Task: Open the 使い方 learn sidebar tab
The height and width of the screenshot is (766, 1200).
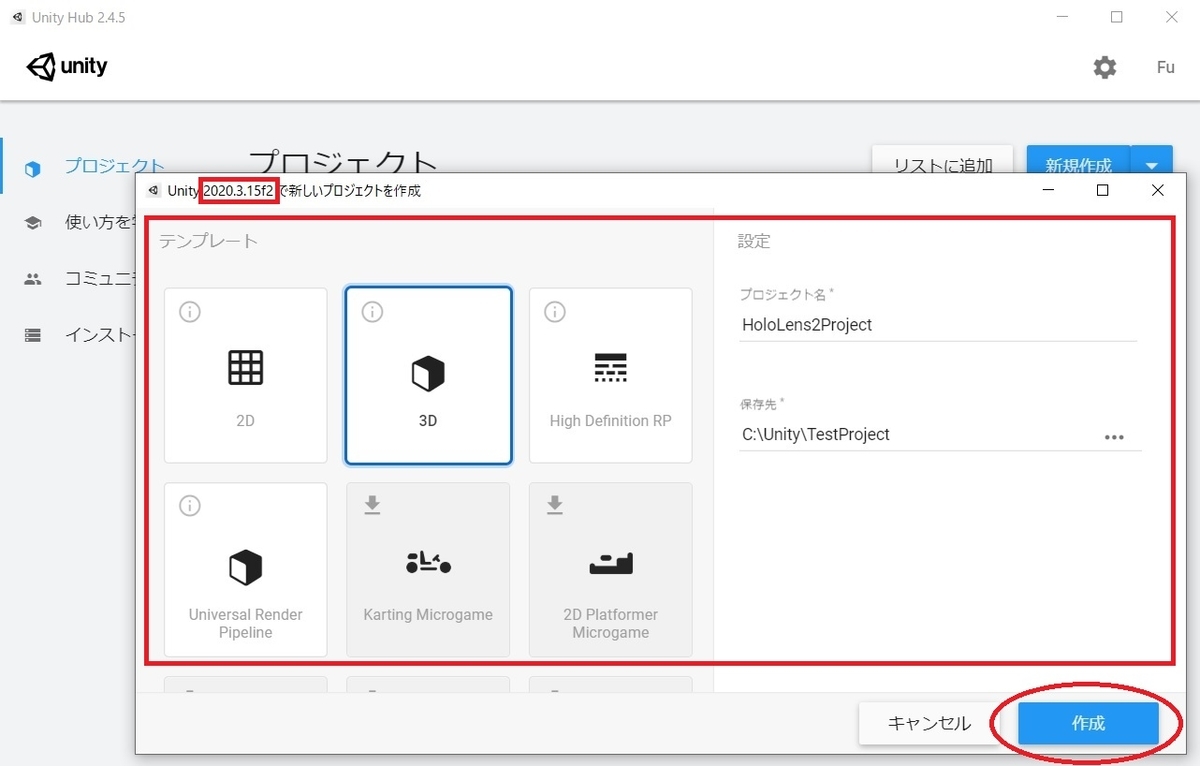Action: (99, 222)
